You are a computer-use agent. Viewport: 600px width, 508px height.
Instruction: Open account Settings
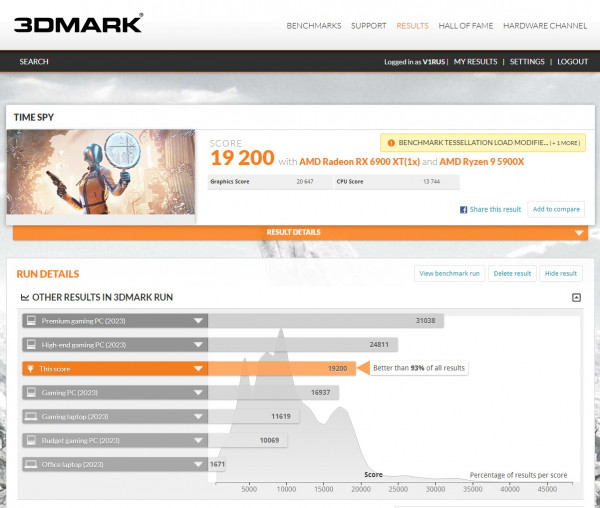527,62
